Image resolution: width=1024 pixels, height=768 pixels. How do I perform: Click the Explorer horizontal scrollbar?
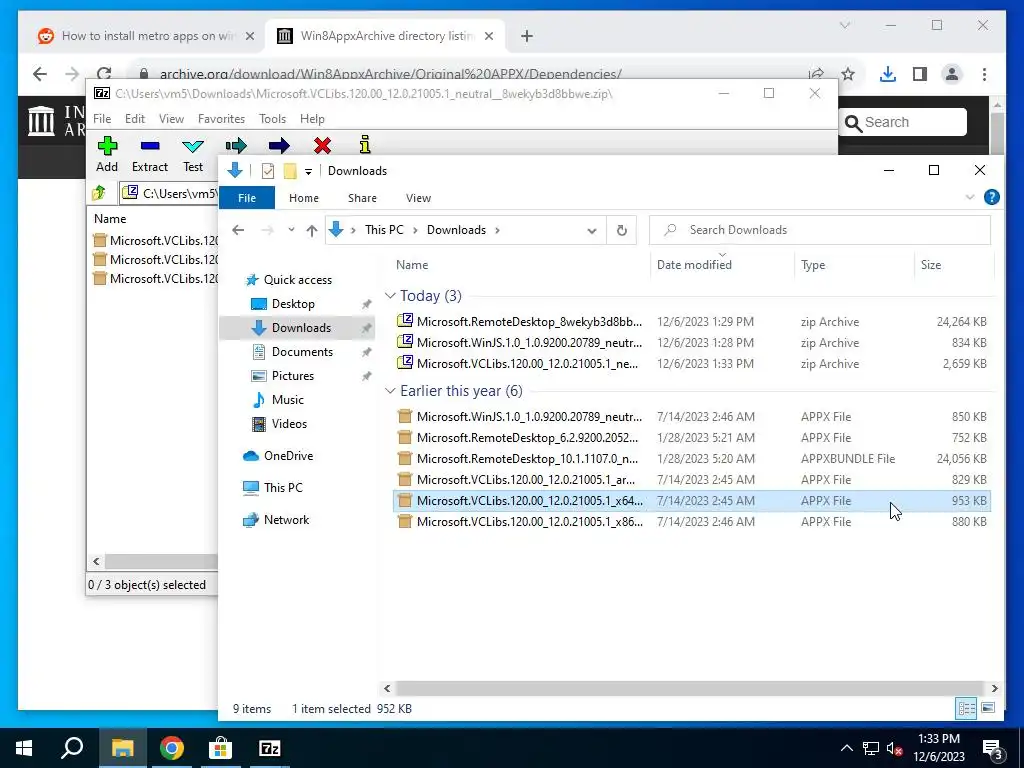(x=690, y=688)
